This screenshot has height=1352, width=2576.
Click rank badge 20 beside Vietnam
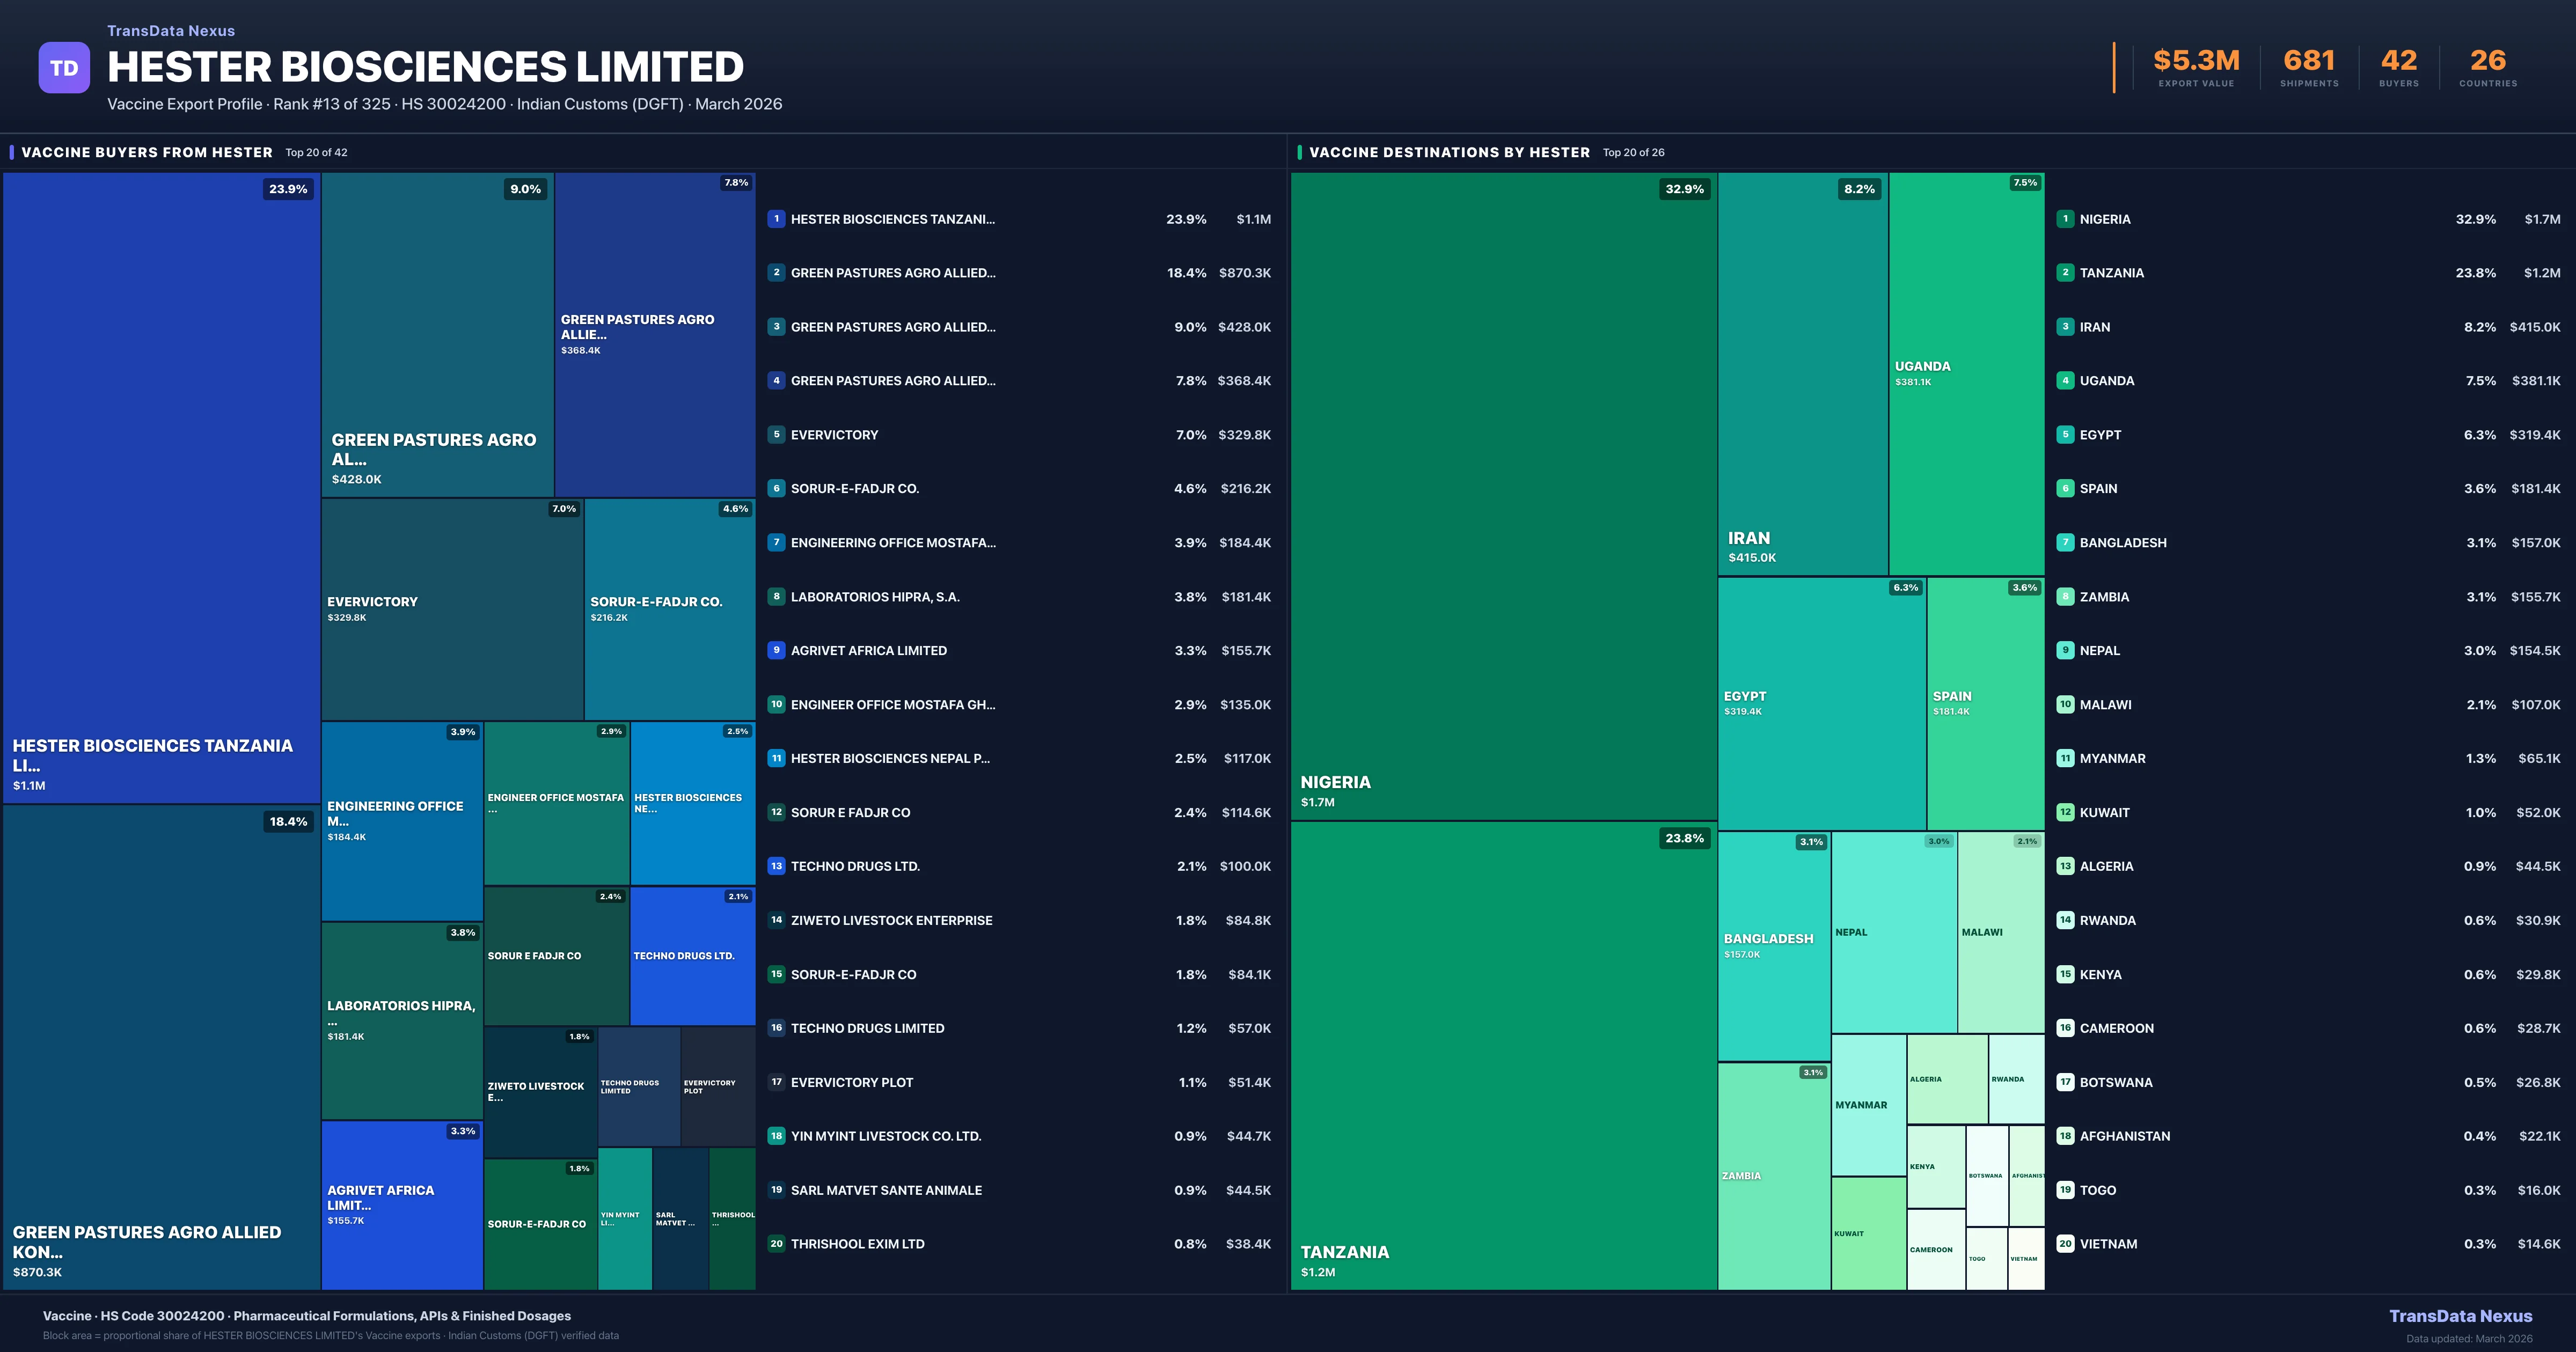pyautogui.click(x=2065, y=1244)
